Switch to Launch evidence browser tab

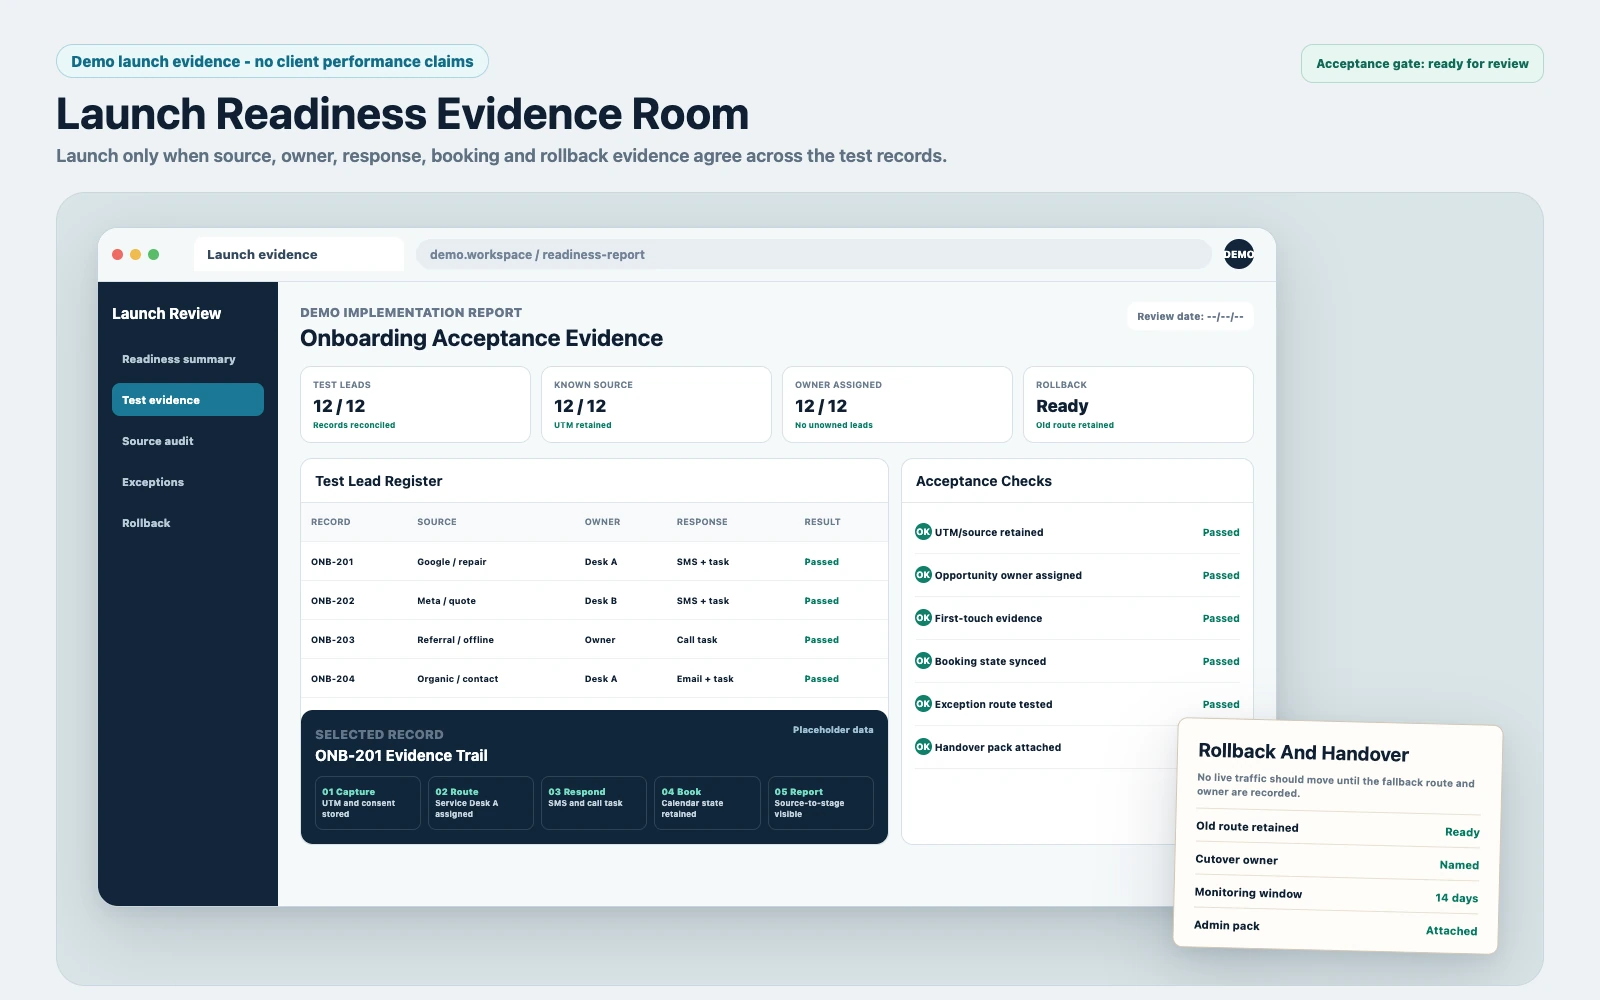(298, 255)
